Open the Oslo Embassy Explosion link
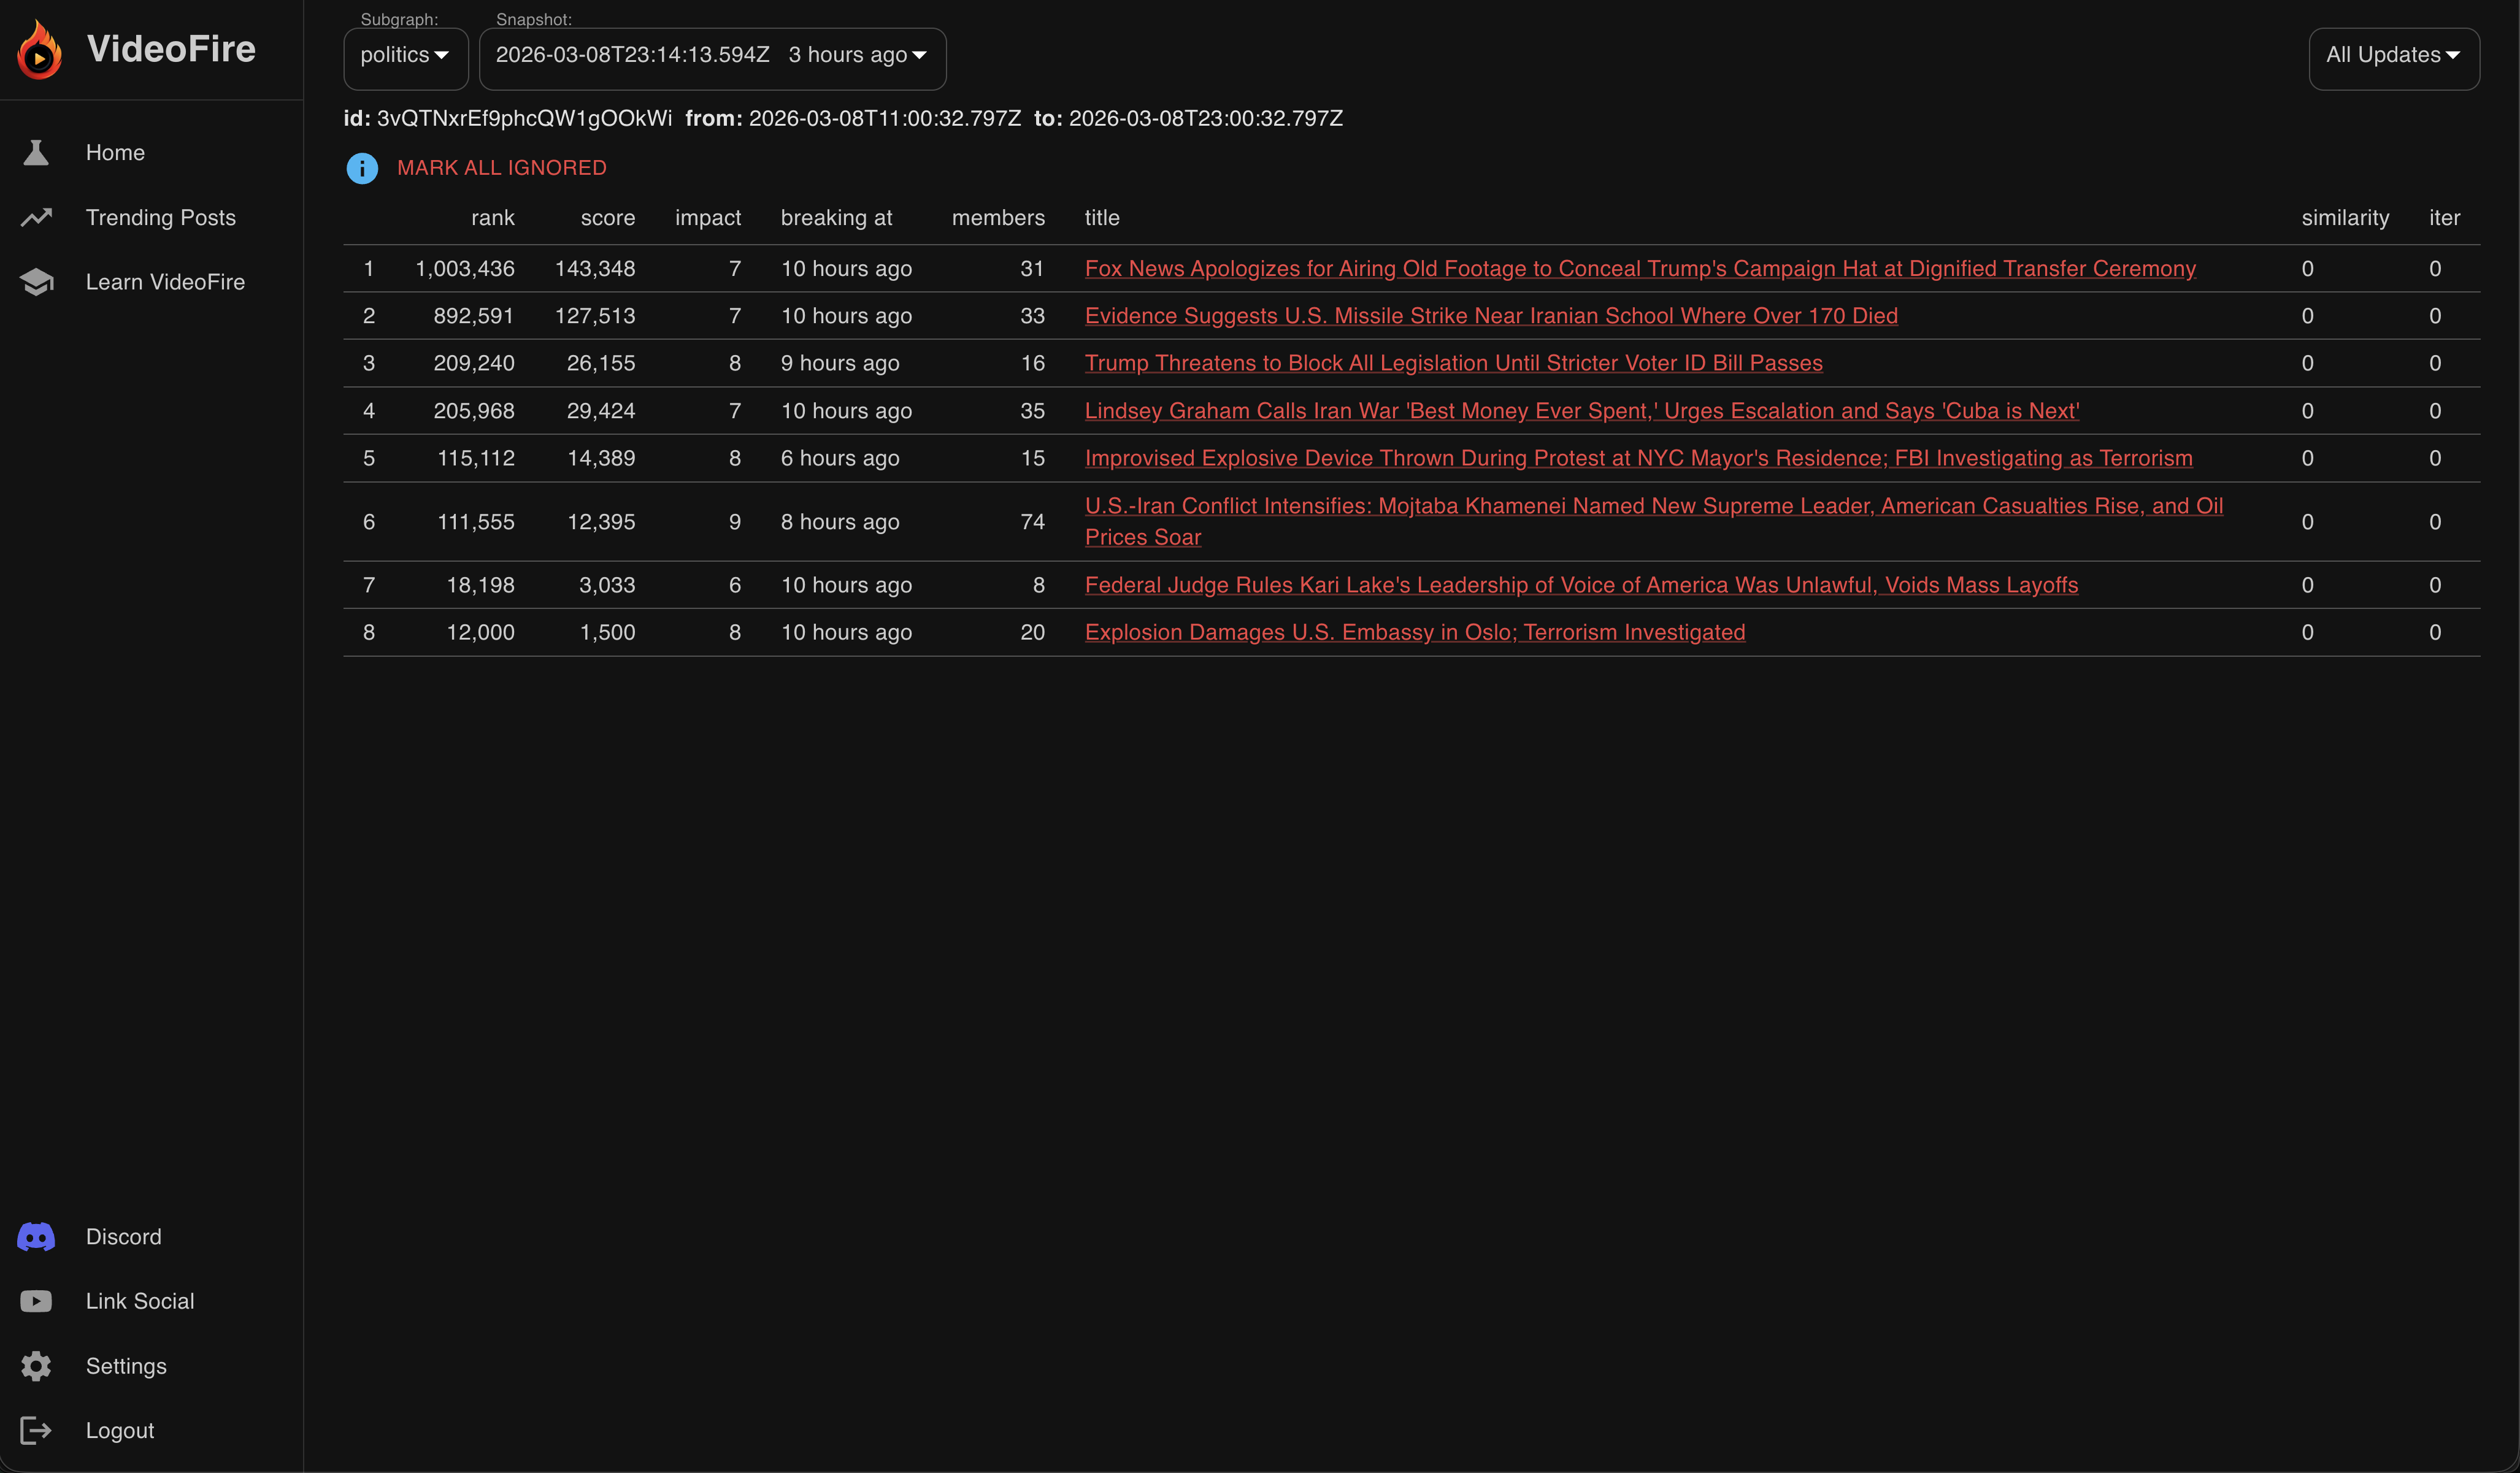Screen dimensions: 2520x1473 tap(1415, 632)
